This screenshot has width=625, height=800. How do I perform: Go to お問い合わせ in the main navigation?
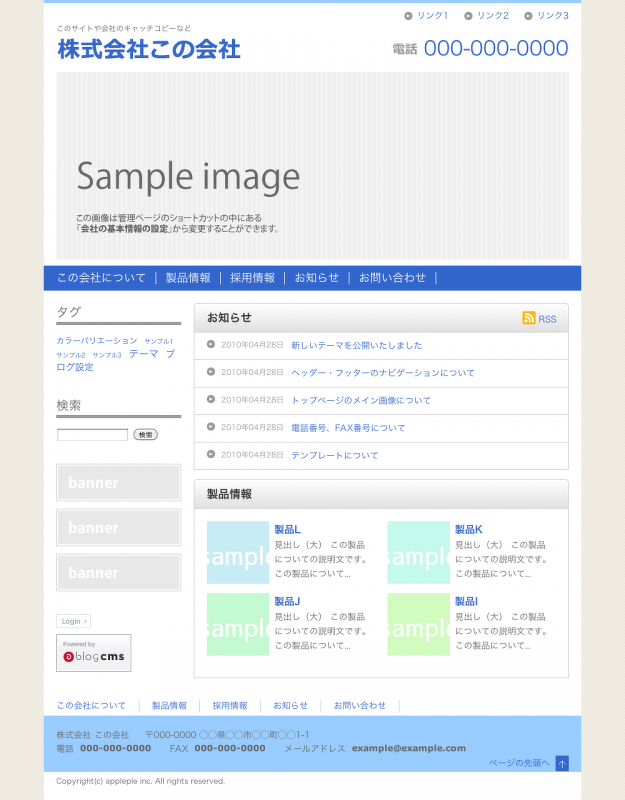(x=392, y=278)
